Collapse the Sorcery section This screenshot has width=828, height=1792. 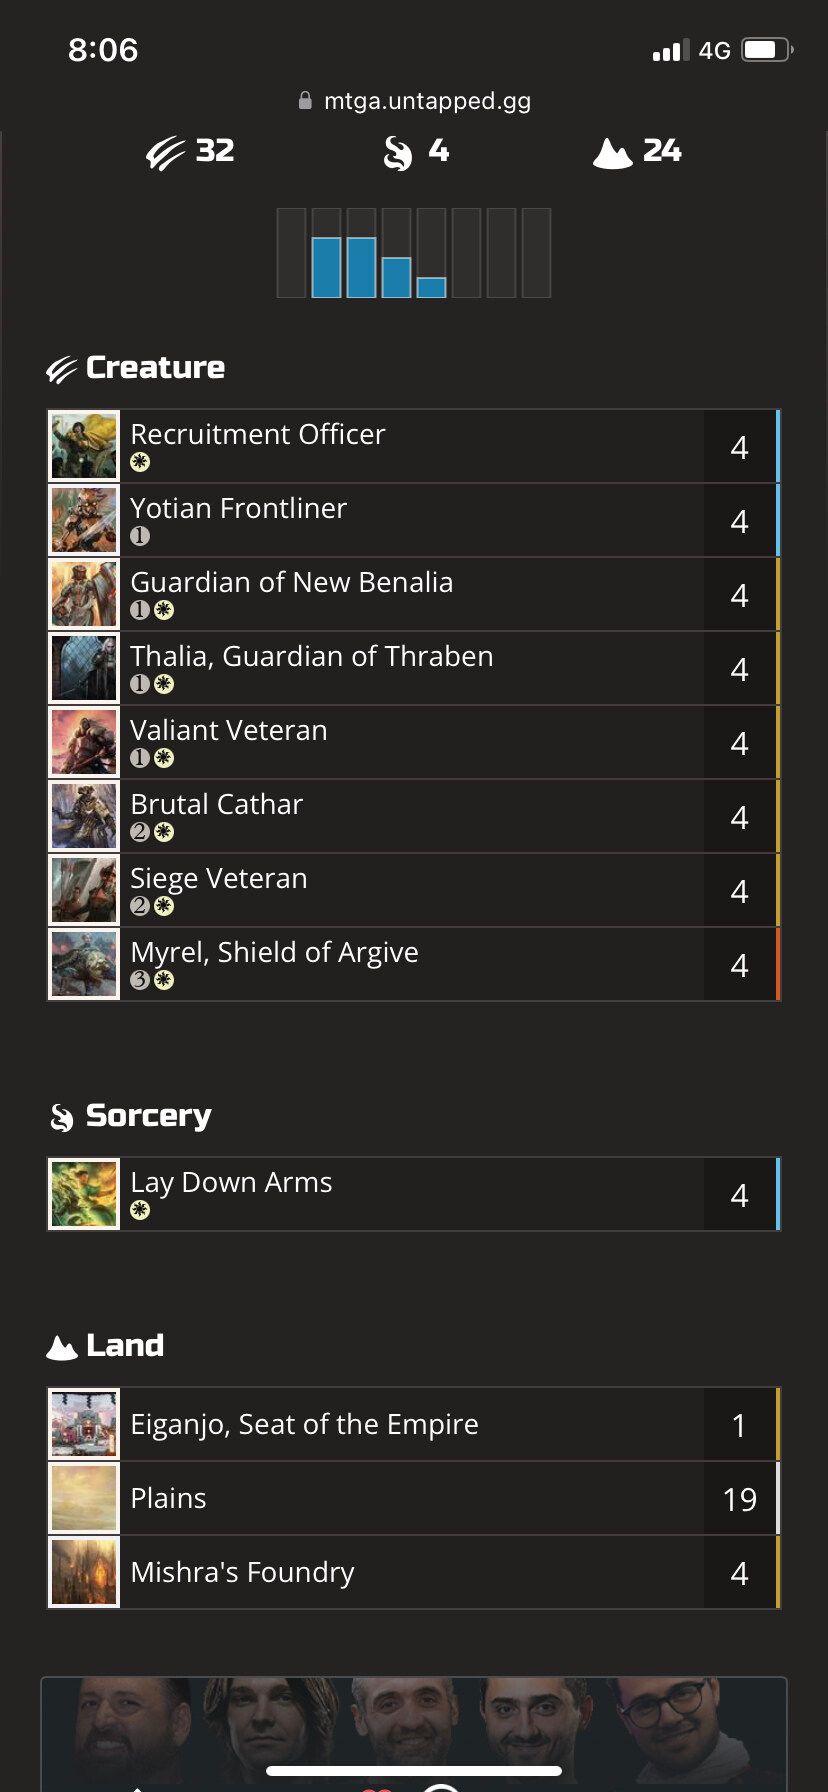[148, 1117]
